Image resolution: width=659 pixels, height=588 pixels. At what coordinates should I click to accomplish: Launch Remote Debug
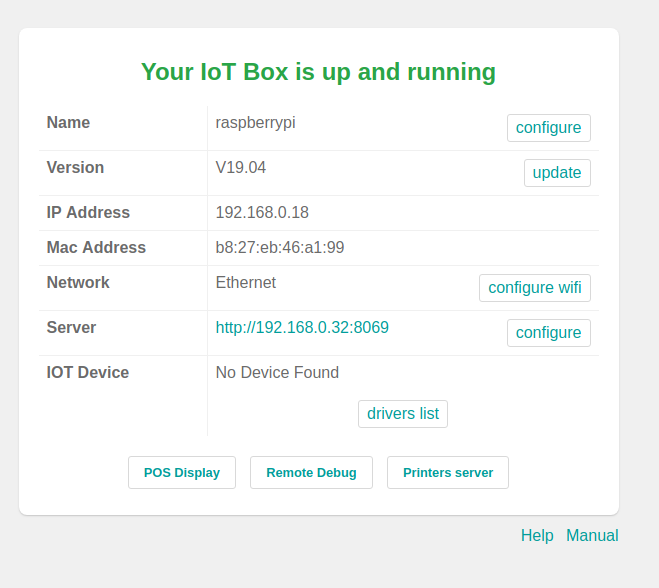[x=311, y=472]
